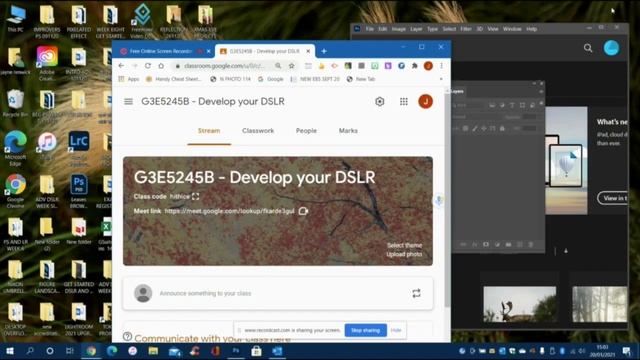The width and height of the screenshot is (640, 360).
Task: Open Photoshop Window menu
Action: (x=512, y=29)
